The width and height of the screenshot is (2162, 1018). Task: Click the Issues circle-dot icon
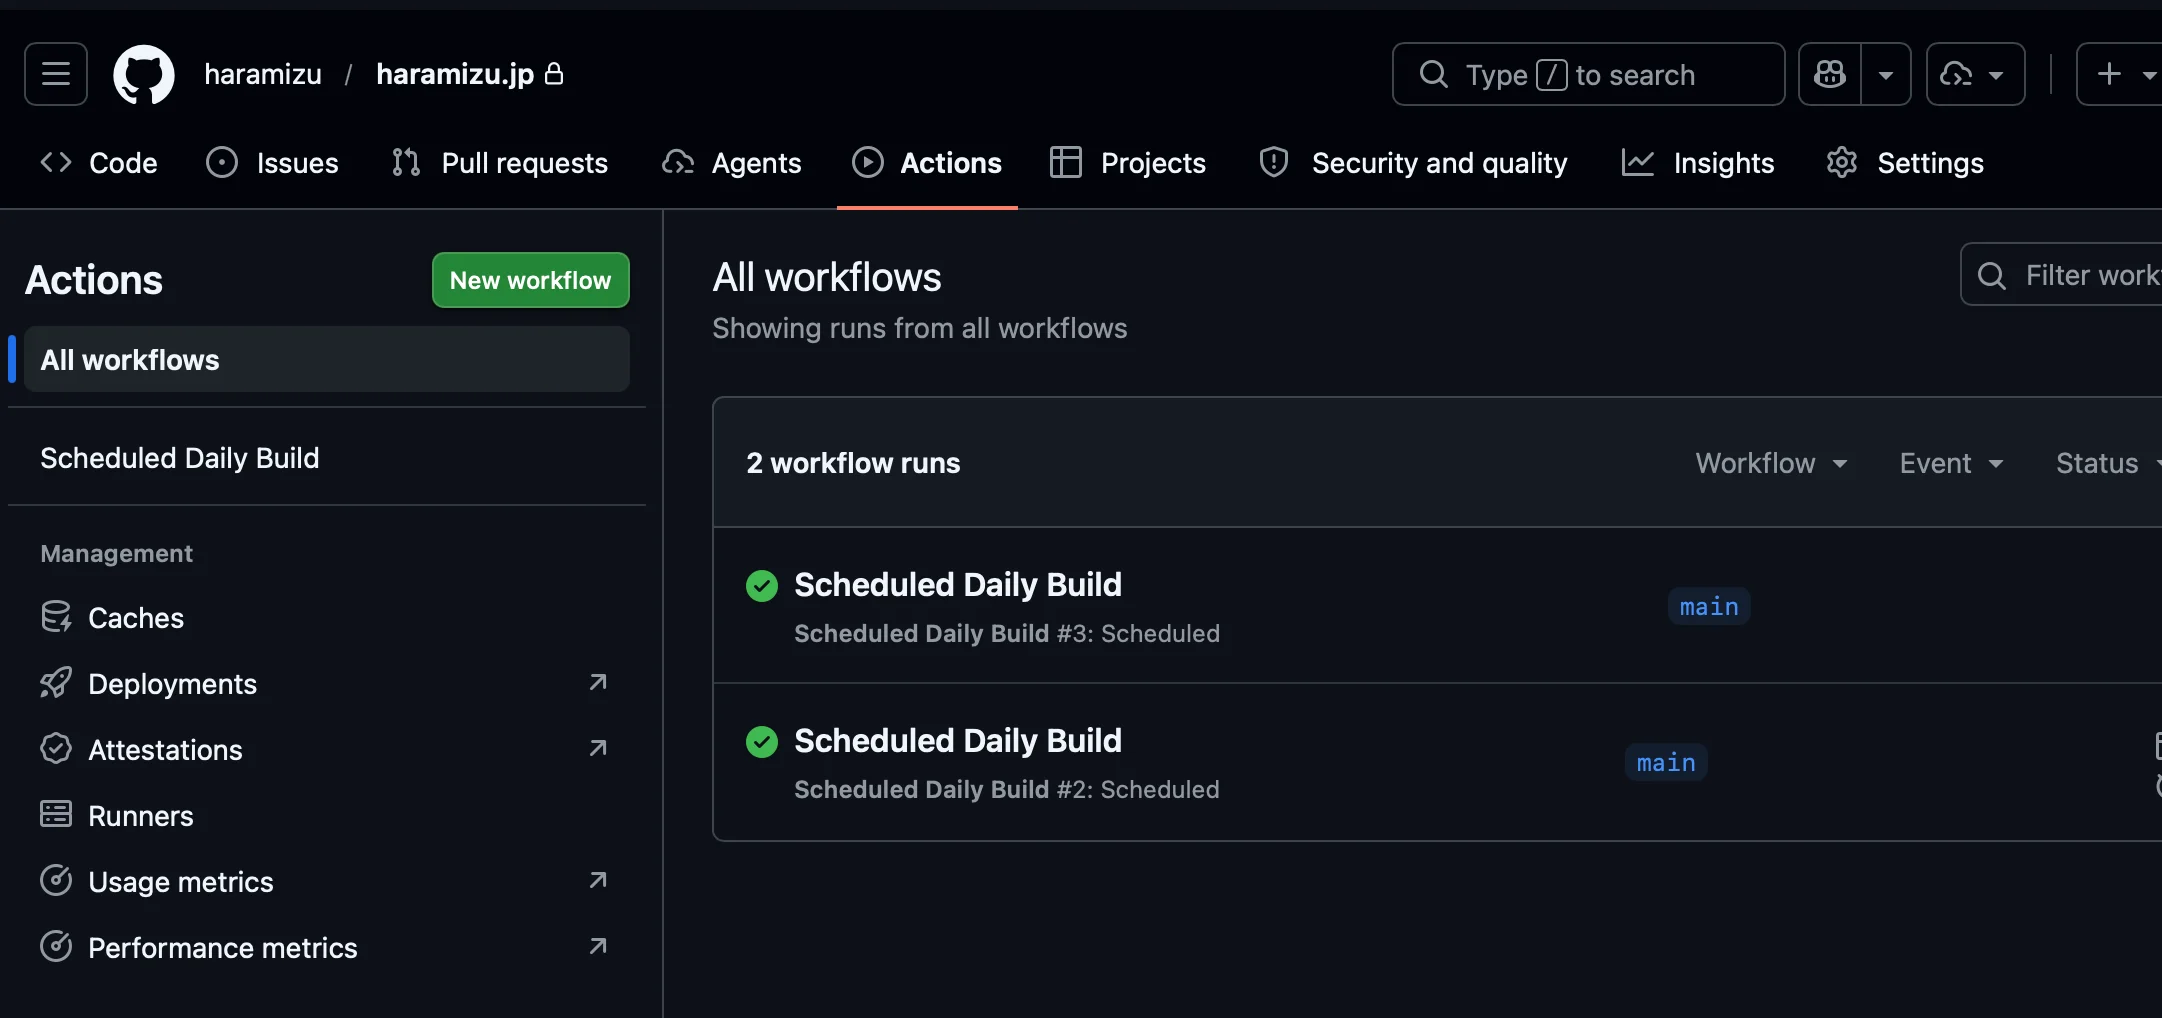point(222,162)
